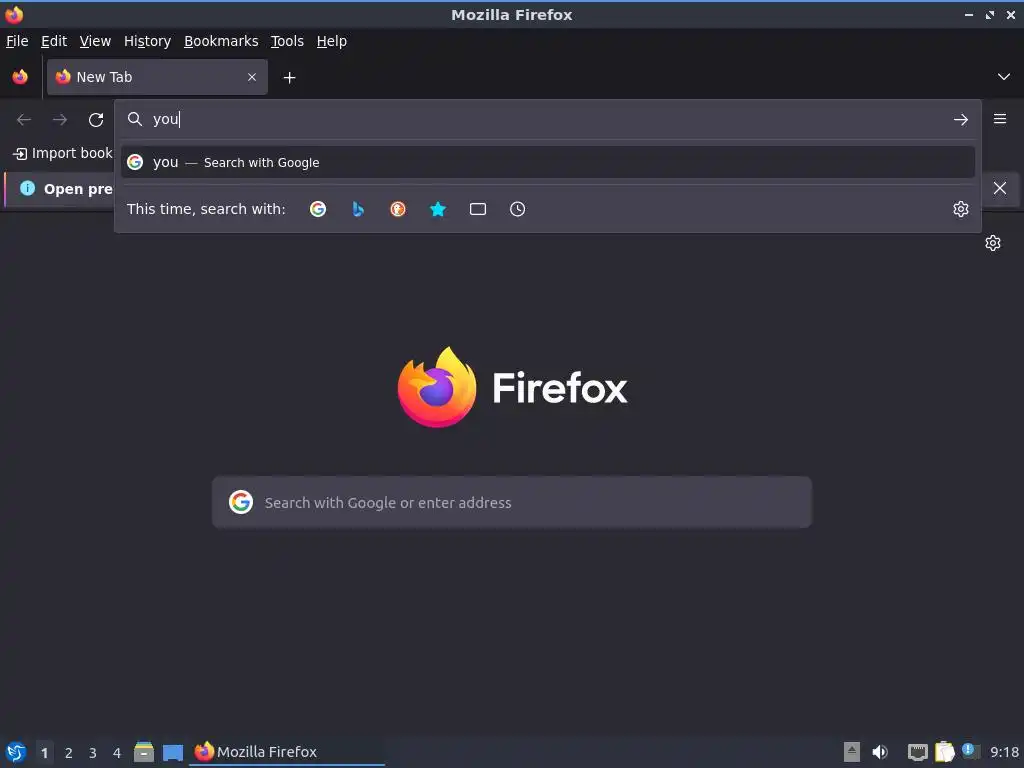The width and height of the screenshot is (1024, 768).
Task: Personalize new tab with gear icon
Action: click(x=993, y=243)
